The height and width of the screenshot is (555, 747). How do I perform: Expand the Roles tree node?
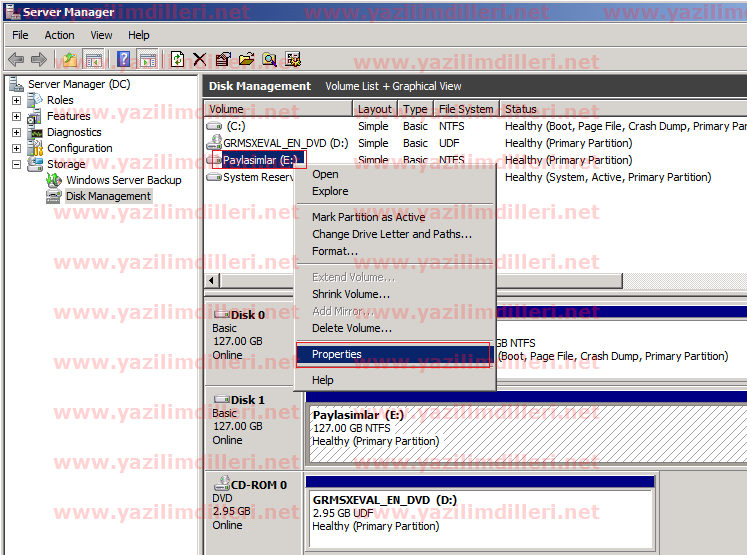pyautogui.click(x=17, y=100)
